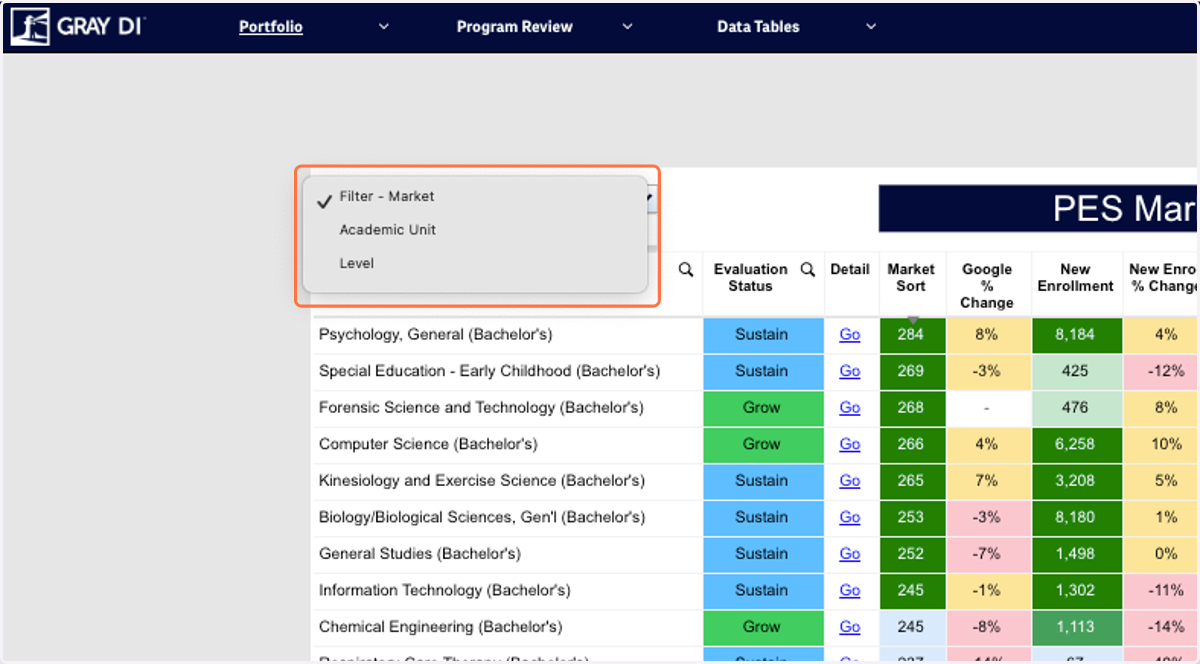Click Grow status for Computer Science
The height and width of the screenshot is (664, 1200).
[x=762, y=444]
